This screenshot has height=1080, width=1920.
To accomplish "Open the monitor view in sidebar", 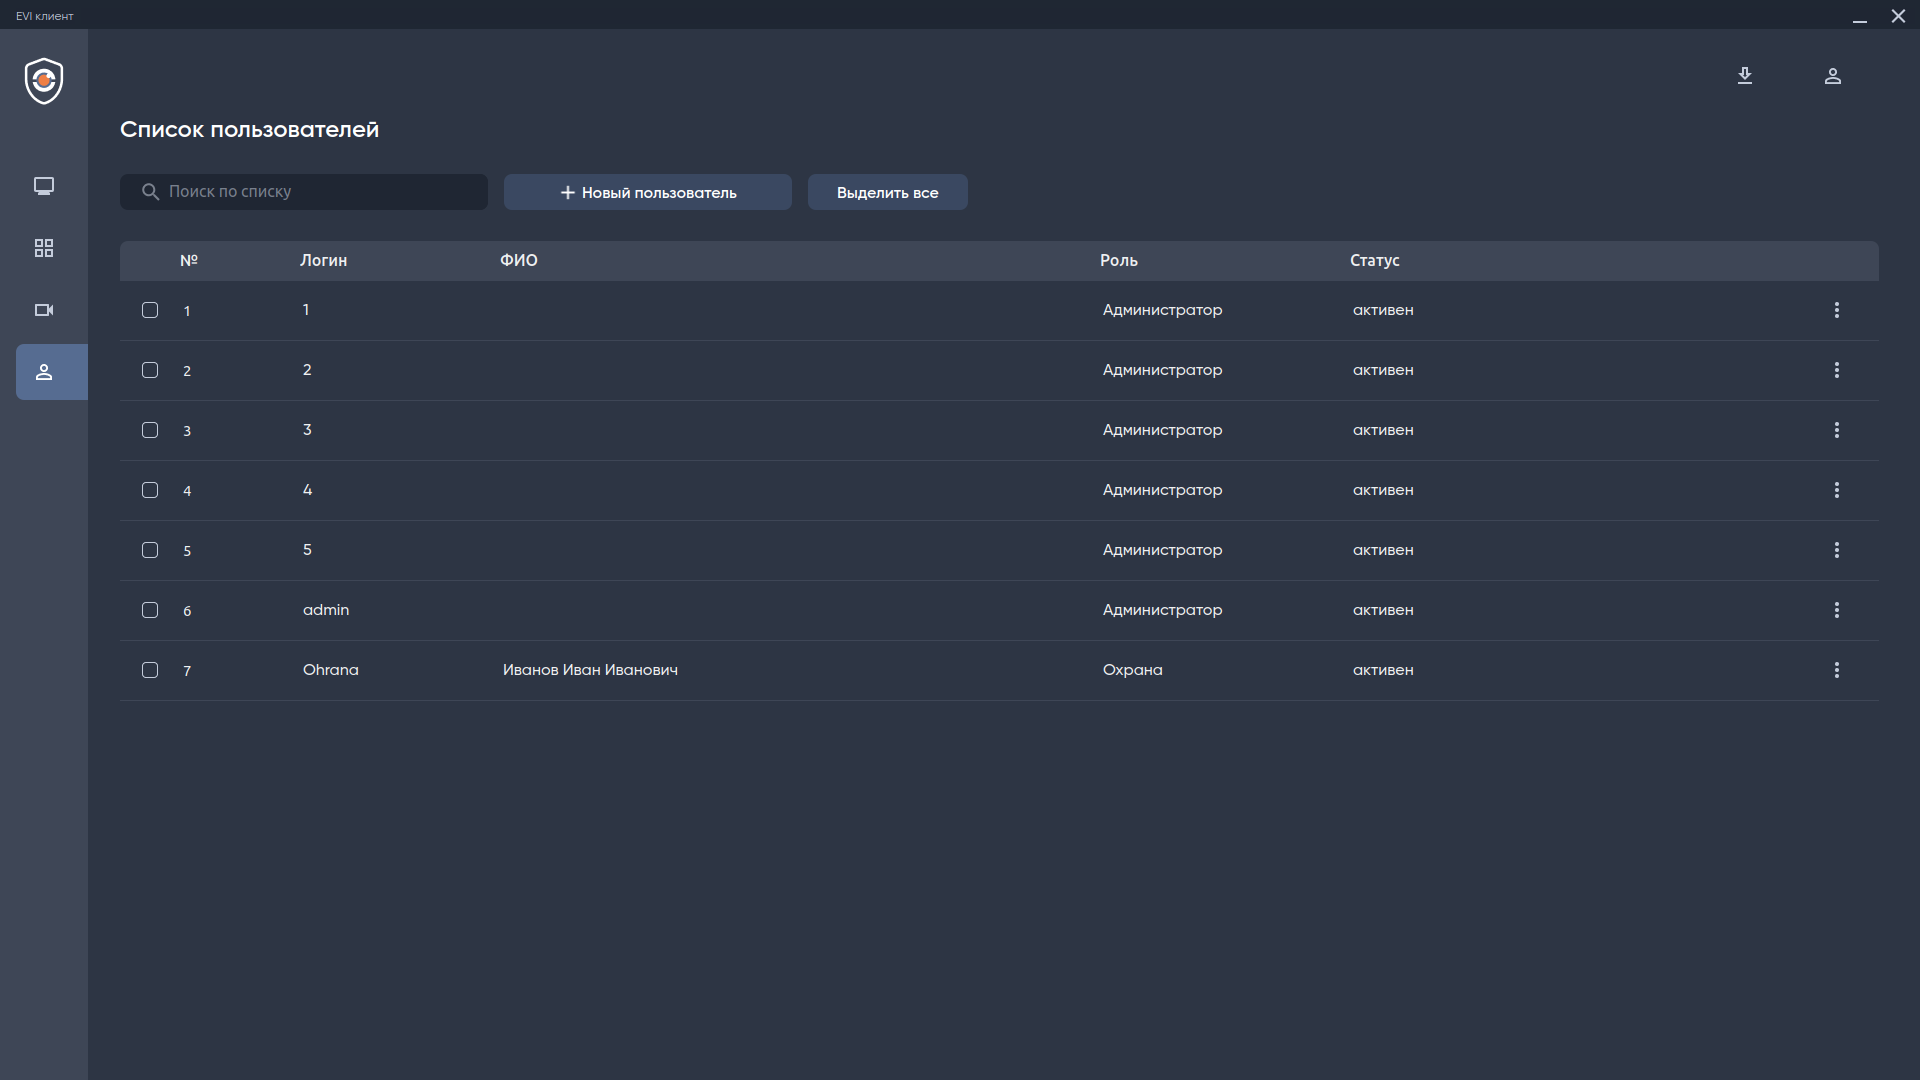I will [x=44, y=186].
